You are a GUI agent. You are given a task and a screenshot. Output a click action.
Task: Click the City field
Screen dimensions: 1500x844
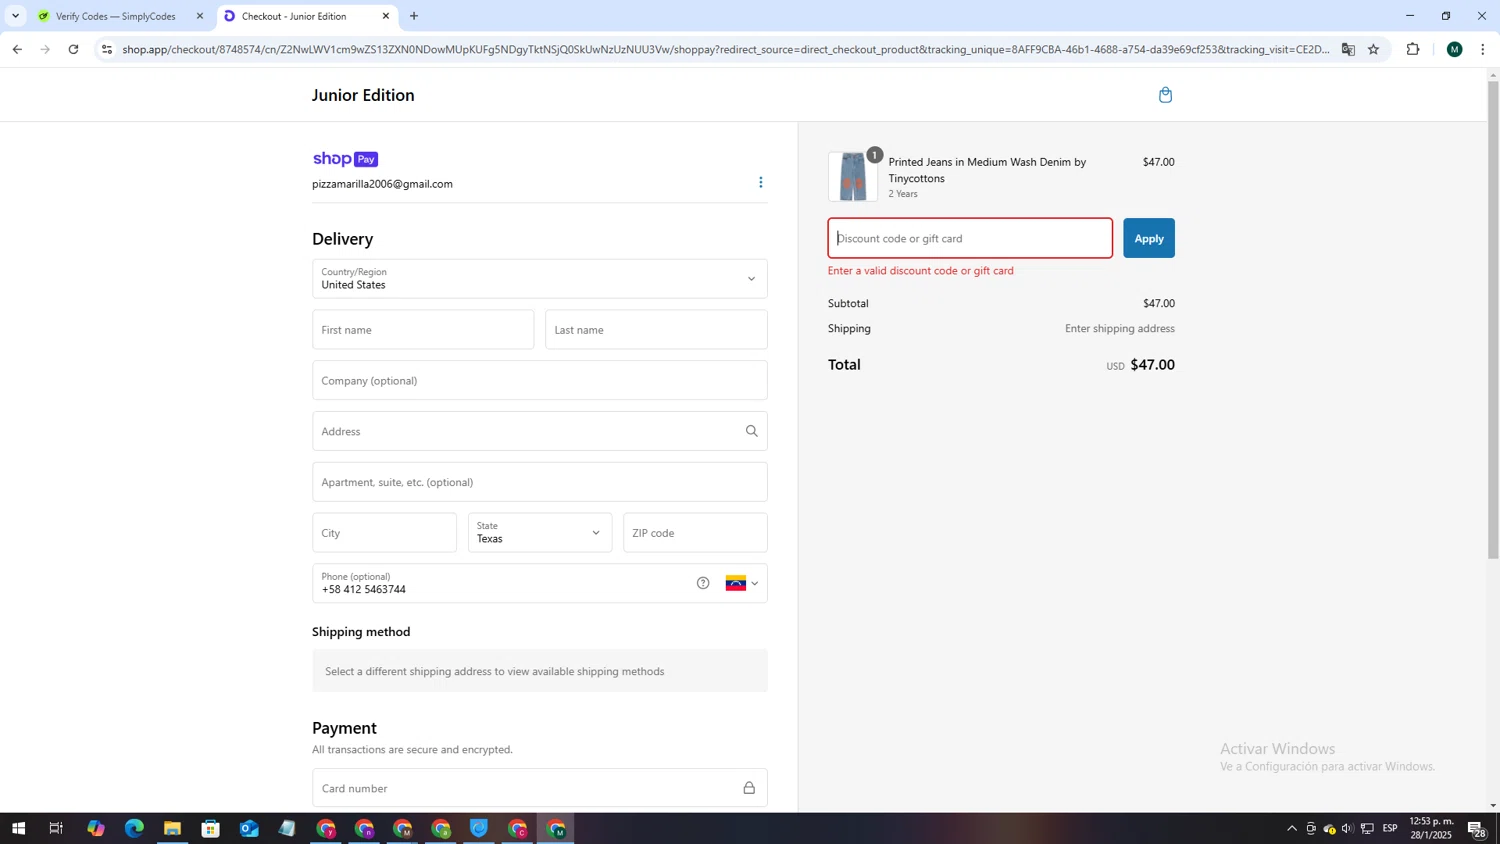pos(384,533)
